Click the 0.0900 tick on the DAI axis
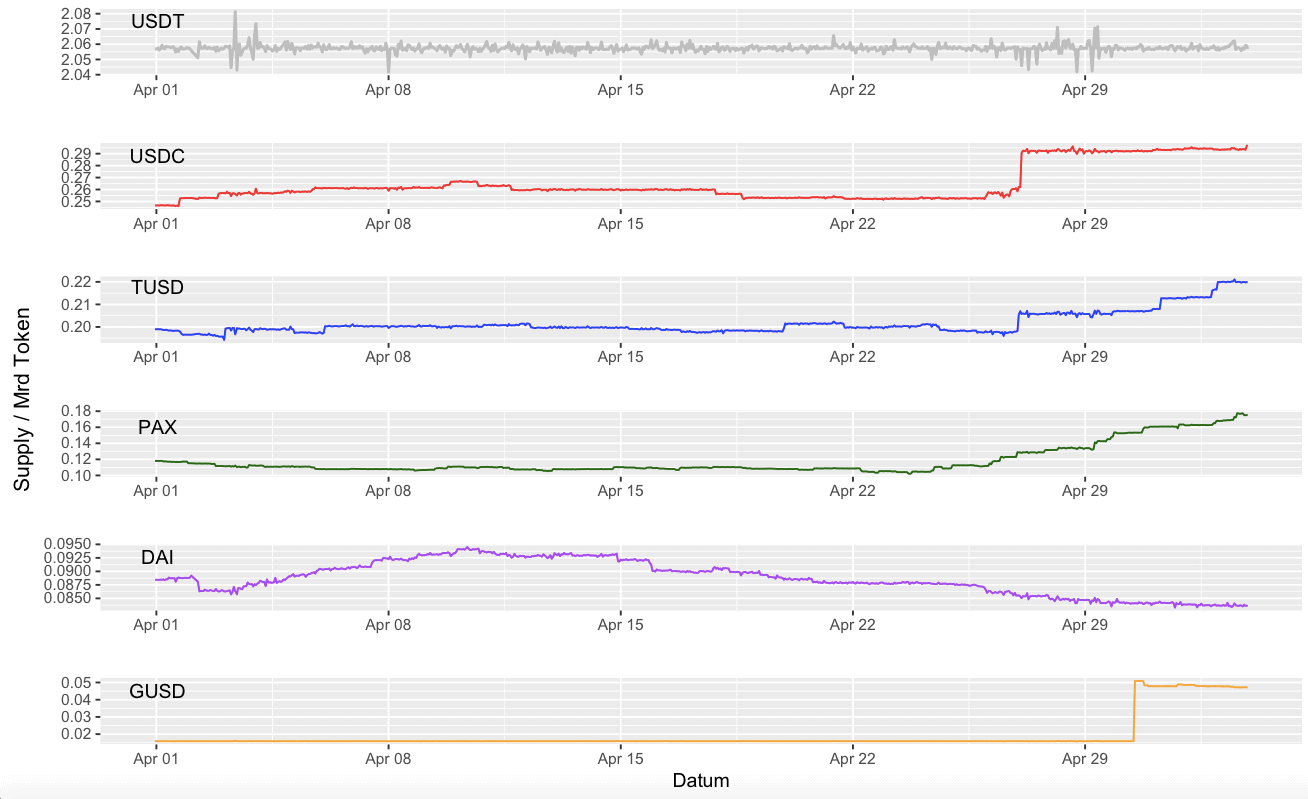 pyautogui.click(x=68, y=571)
